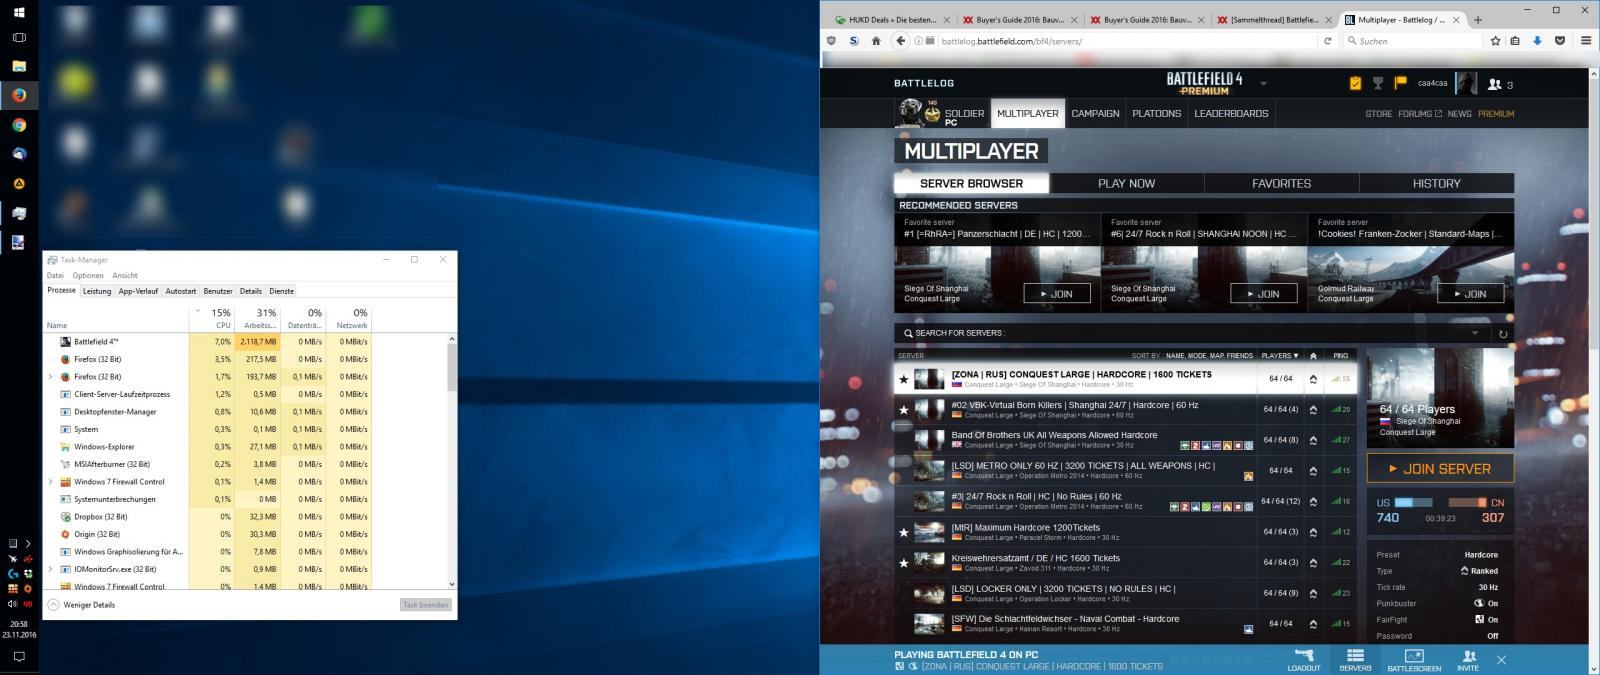Expand Windows 7 Firewall Control process
1600x675 pixels.
click(51, 482)
